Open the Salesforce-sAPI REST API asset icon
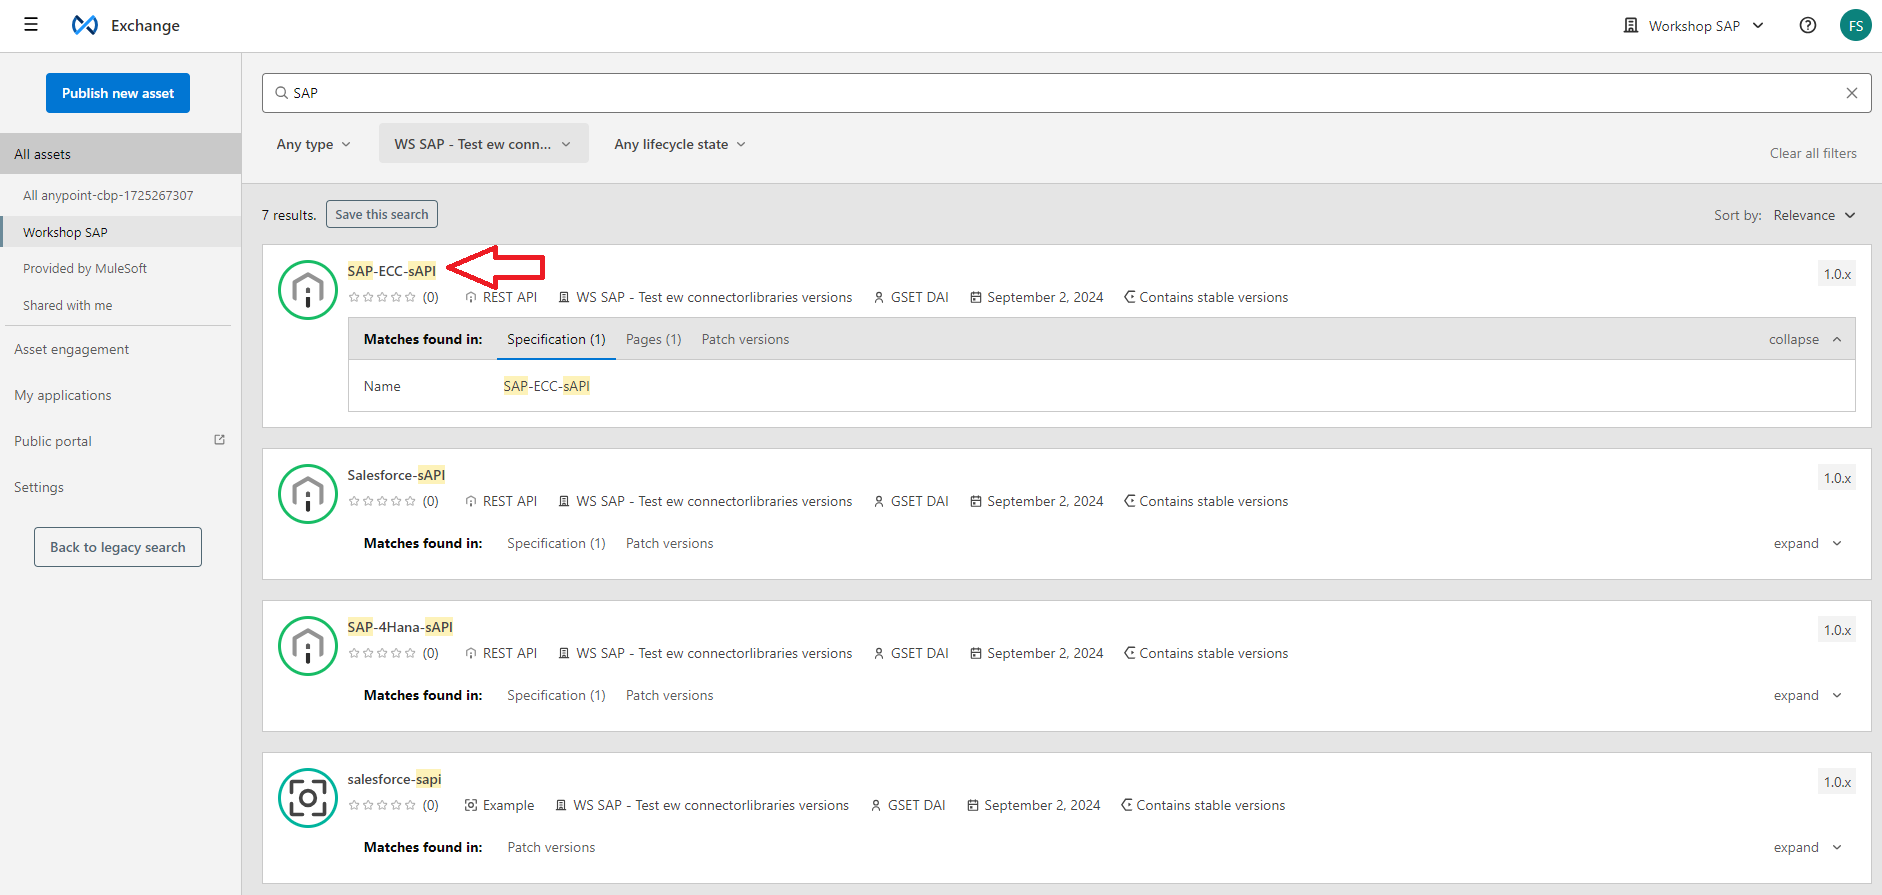1882x895 pixels. pos(308,494)
